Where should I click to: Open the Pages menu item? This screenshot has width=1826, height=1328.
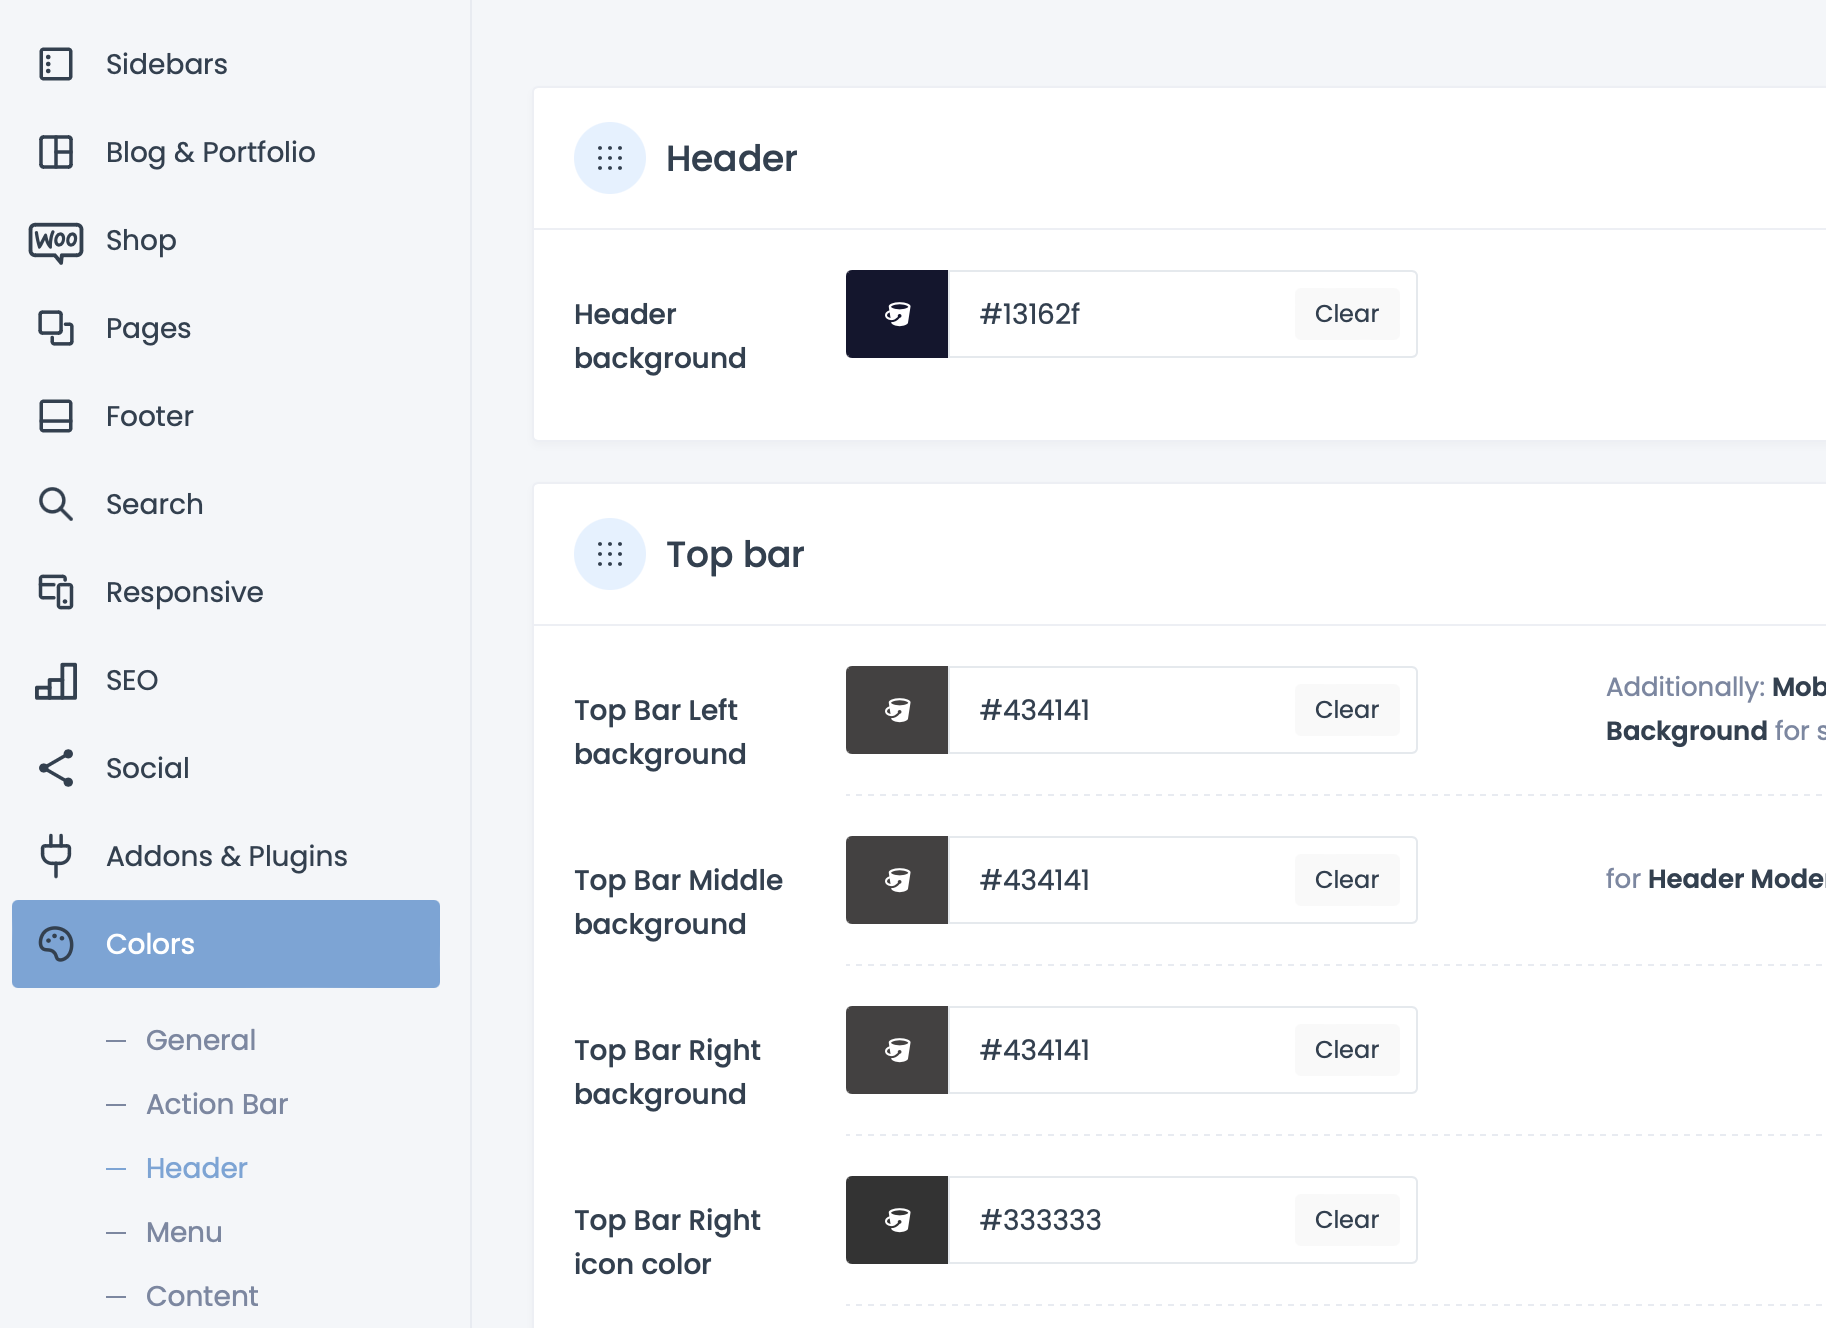[x=226, y=328]
